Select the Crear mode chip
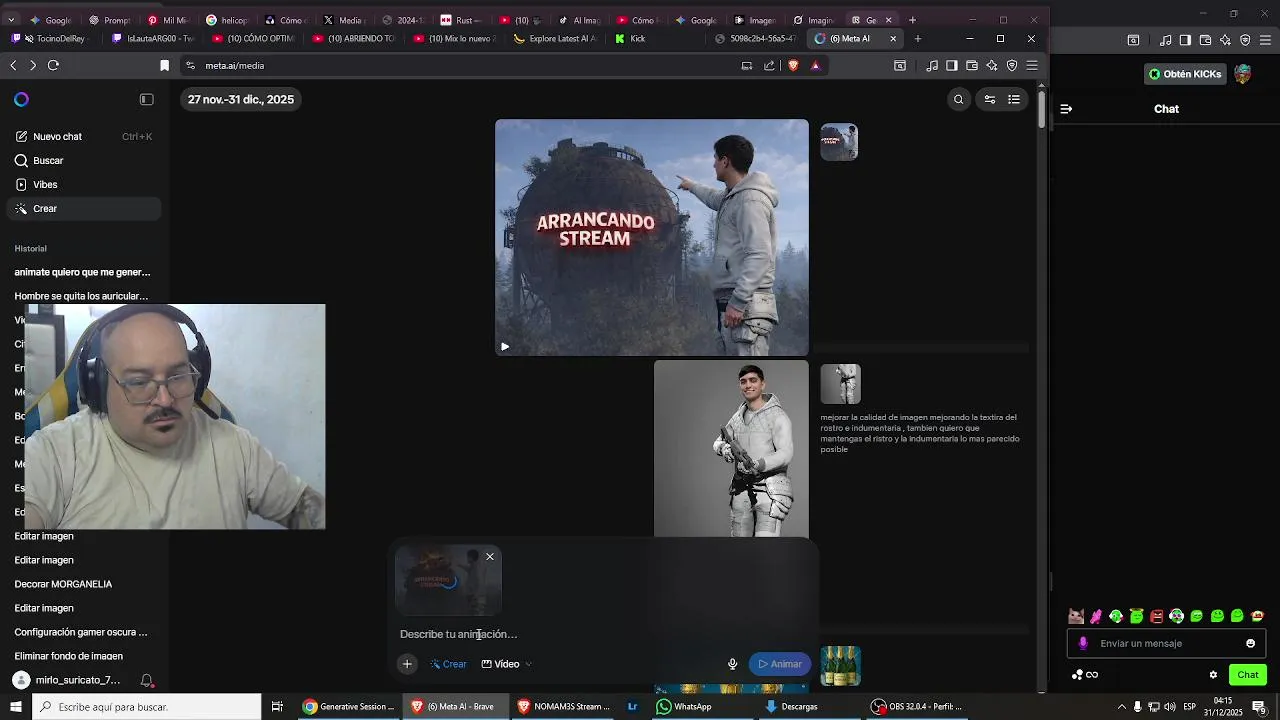This screenshot has height=720, width=1280. click(x=448, y=664)
